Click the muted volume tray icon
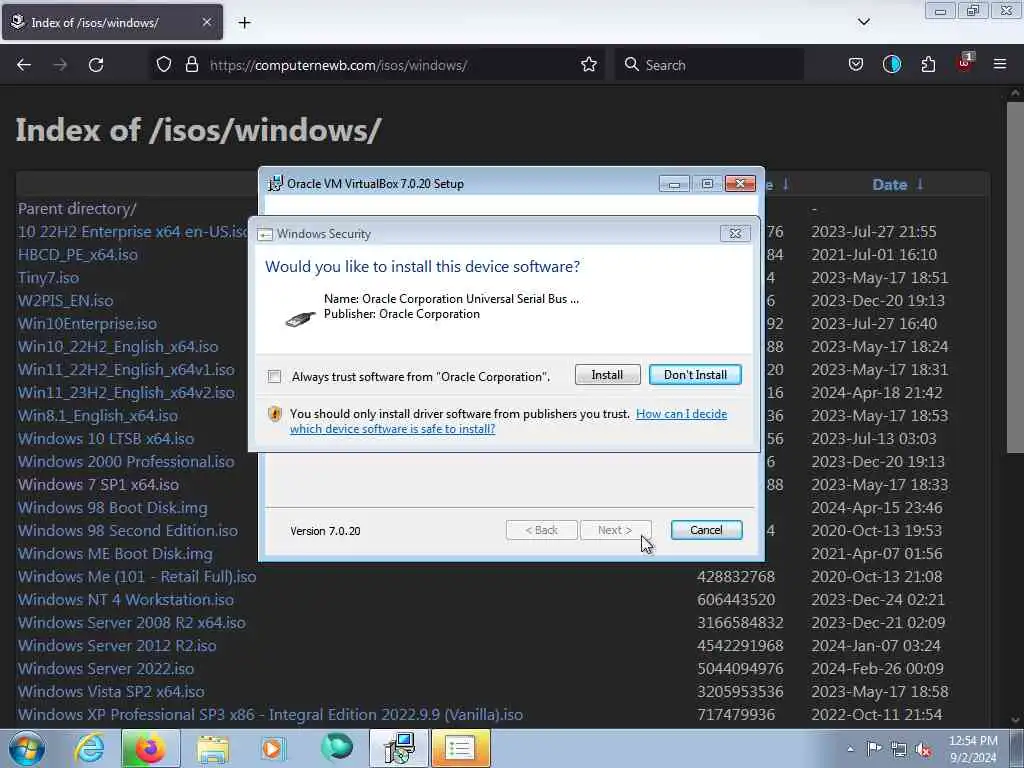Viewport: 1024px width, 768px height. (923, 750)
